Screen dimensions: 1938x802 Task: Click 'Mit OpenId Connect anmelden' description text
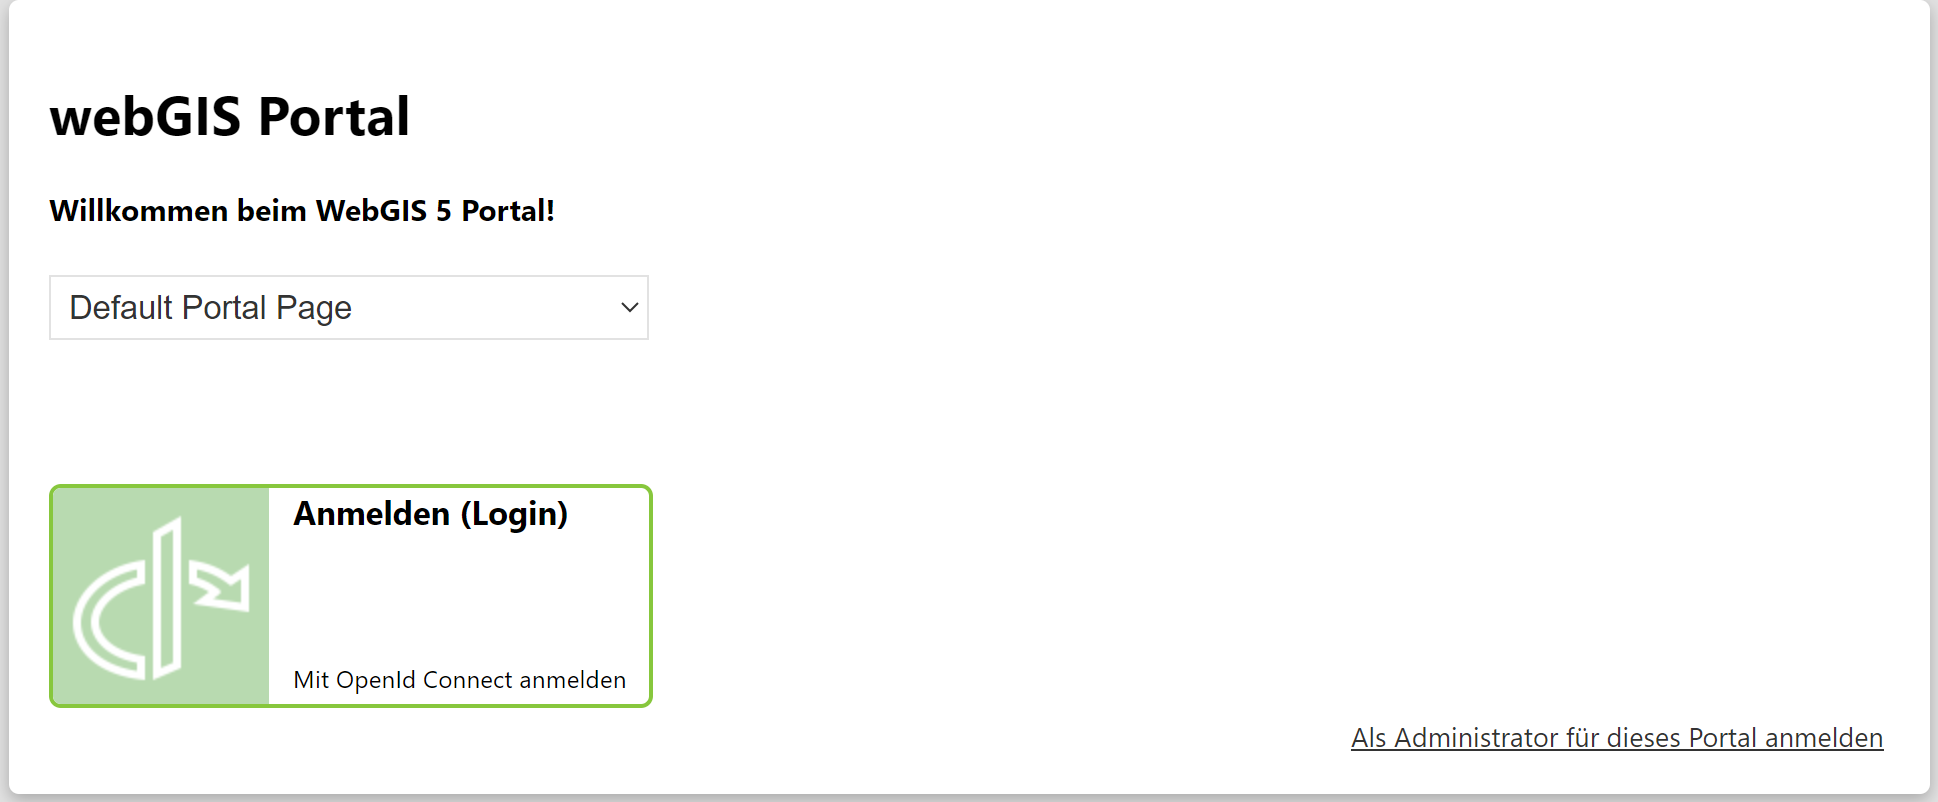pyautogui.click(x=459, y=680)
